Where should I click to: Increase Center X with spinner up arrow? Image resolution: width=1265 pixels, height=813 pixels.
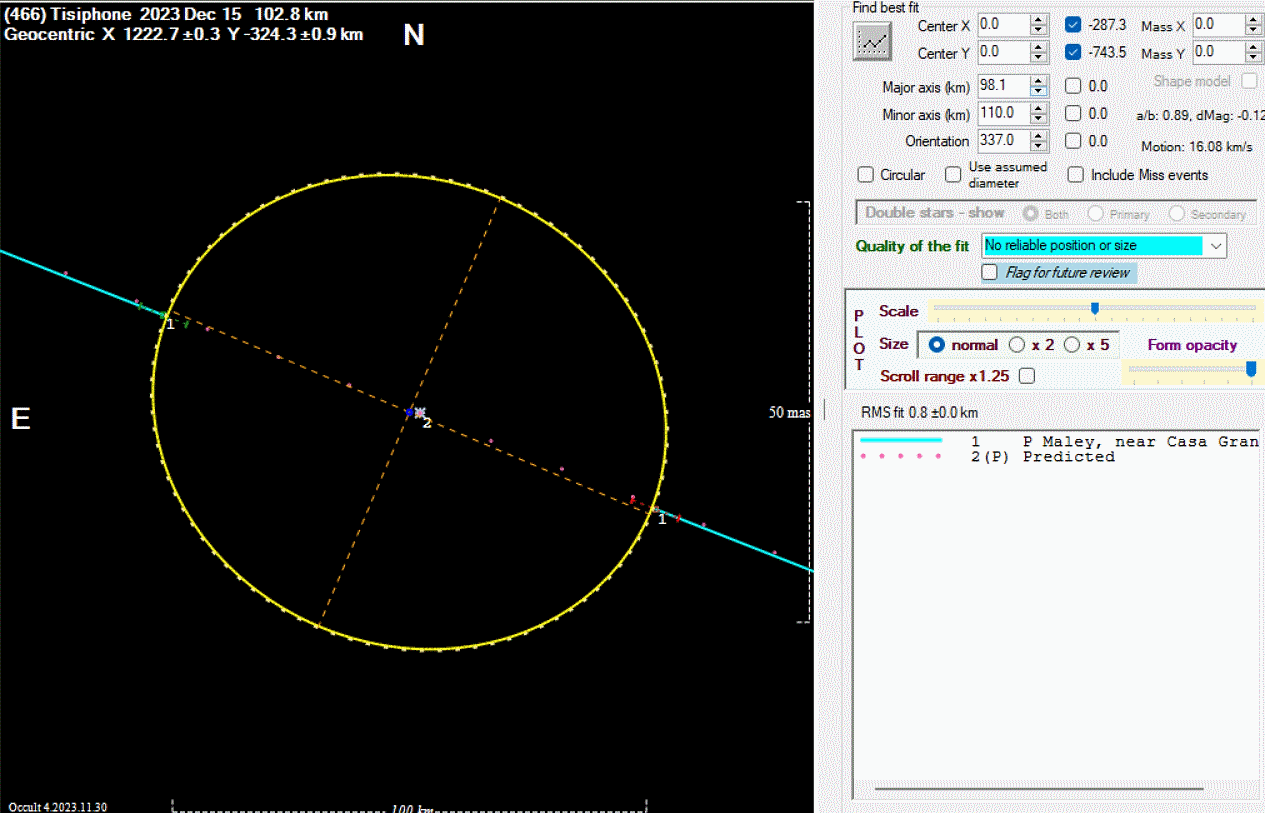pyautogui.click(x=1039, y=20)
